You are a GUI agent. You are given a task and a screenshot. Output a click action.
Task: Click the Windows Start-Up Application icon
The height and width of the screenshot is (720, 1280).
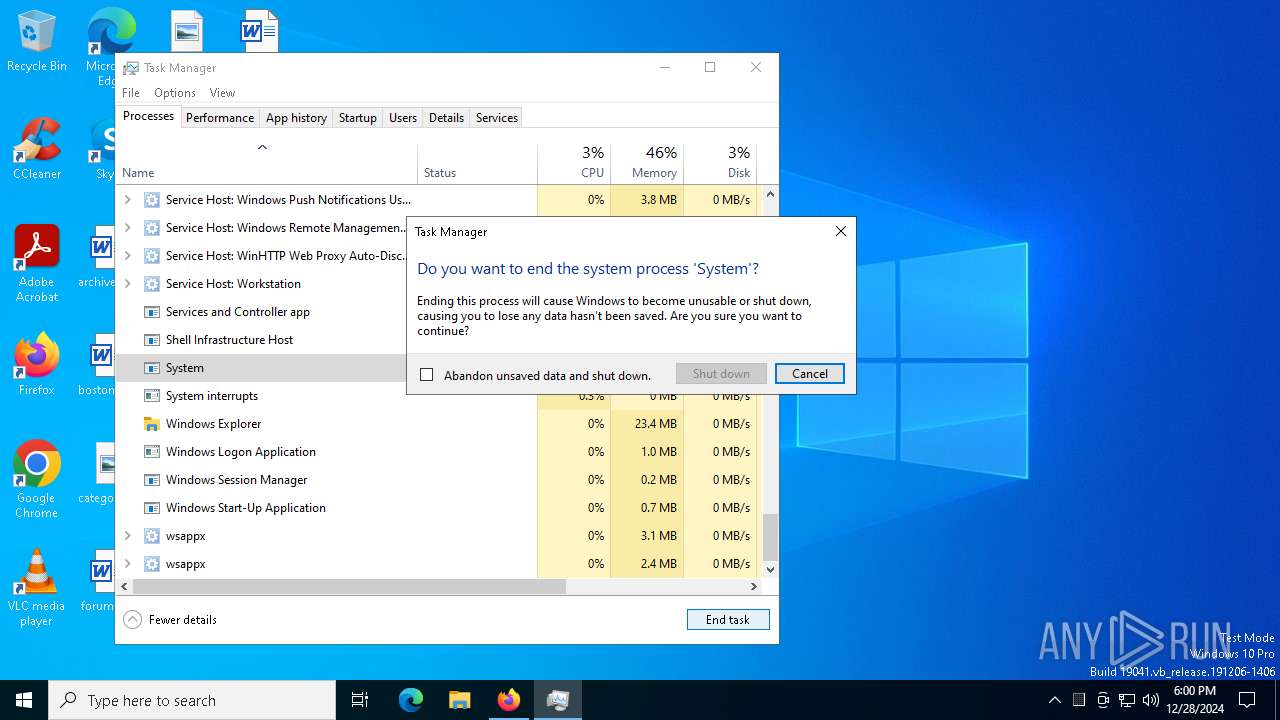[152, 508]
